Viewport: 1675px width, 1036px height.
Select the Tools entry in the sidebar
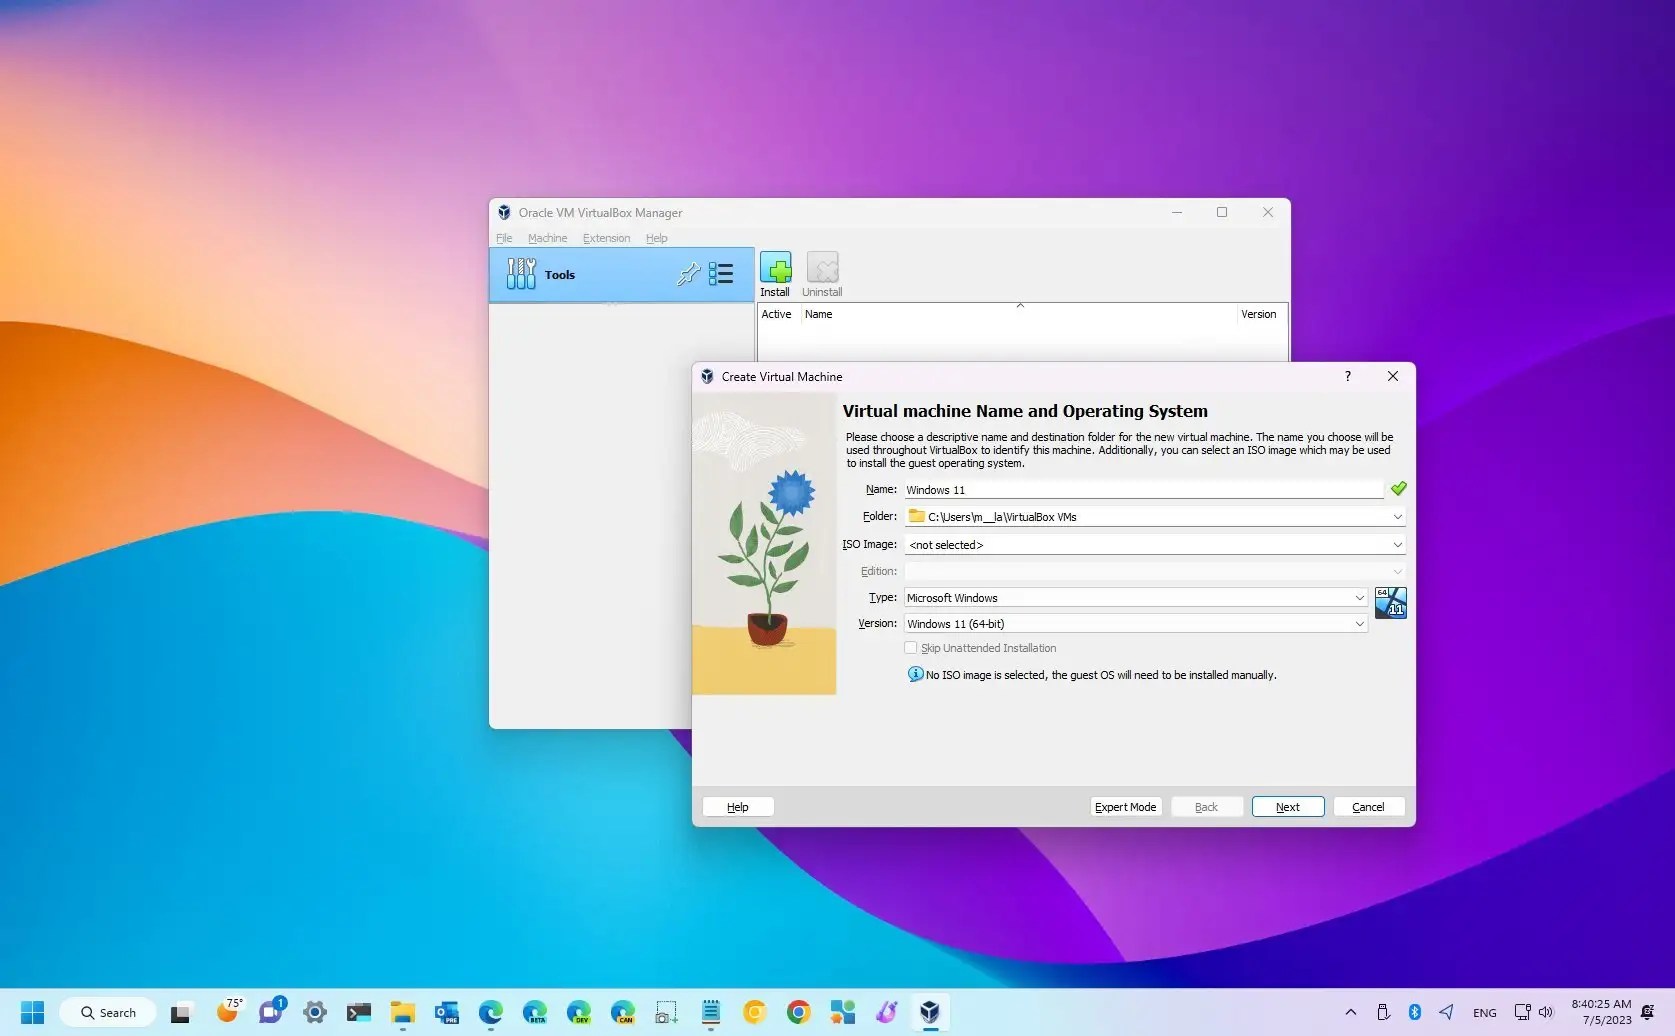click(x=560, y=274)
